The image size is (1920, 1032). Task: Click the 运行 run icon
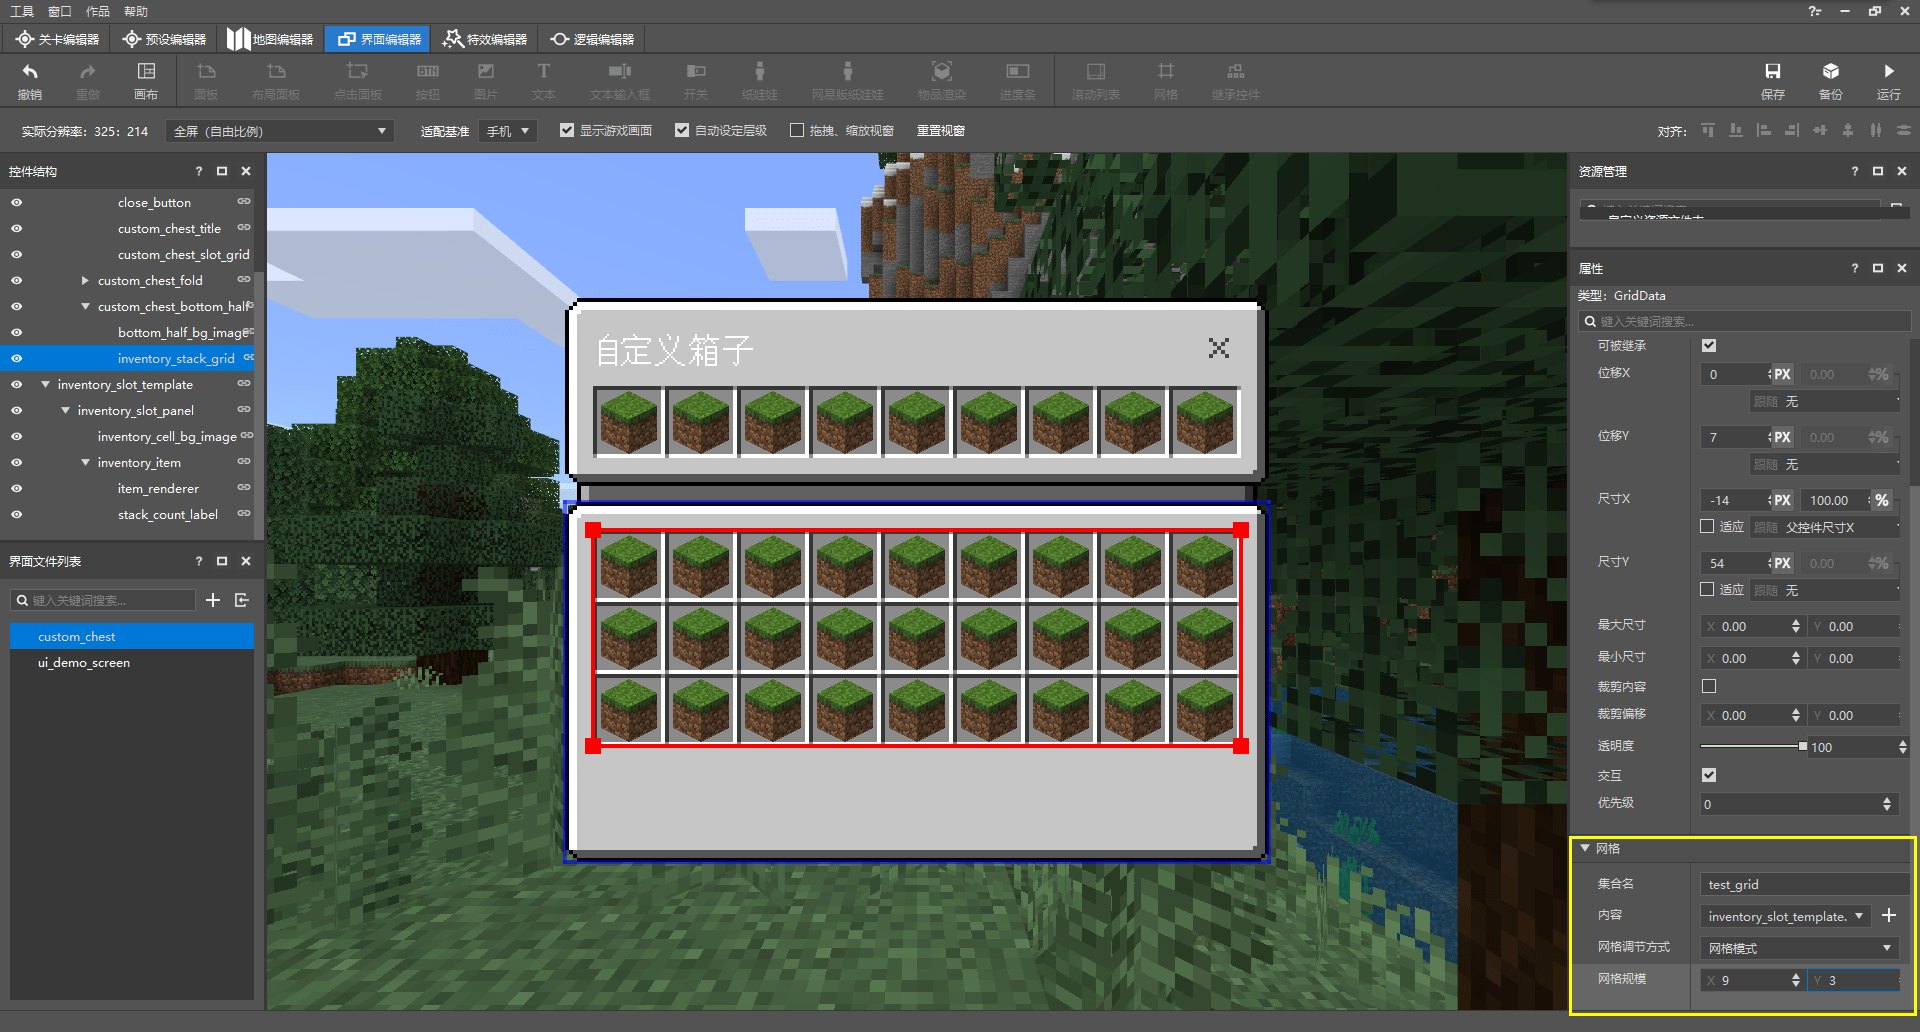(x=1889, y=72)
